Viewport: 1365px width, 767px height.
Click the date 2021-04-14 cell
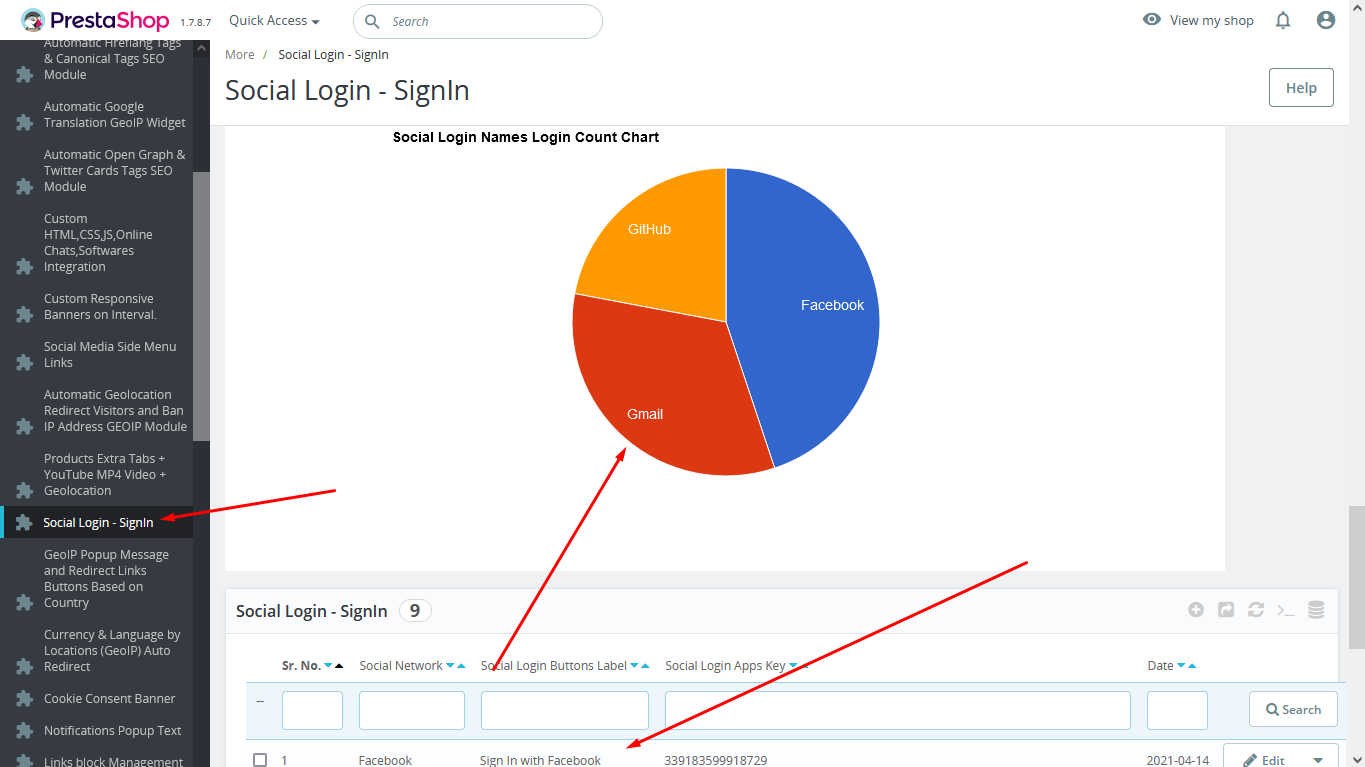point(1178,761)
